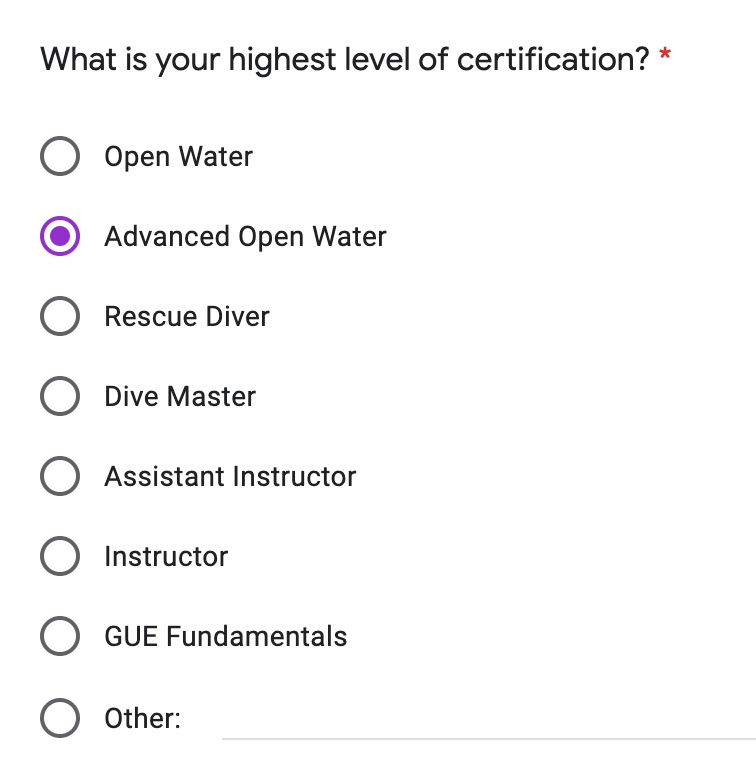Click the "Other:" label text

[x=142, y=718]
